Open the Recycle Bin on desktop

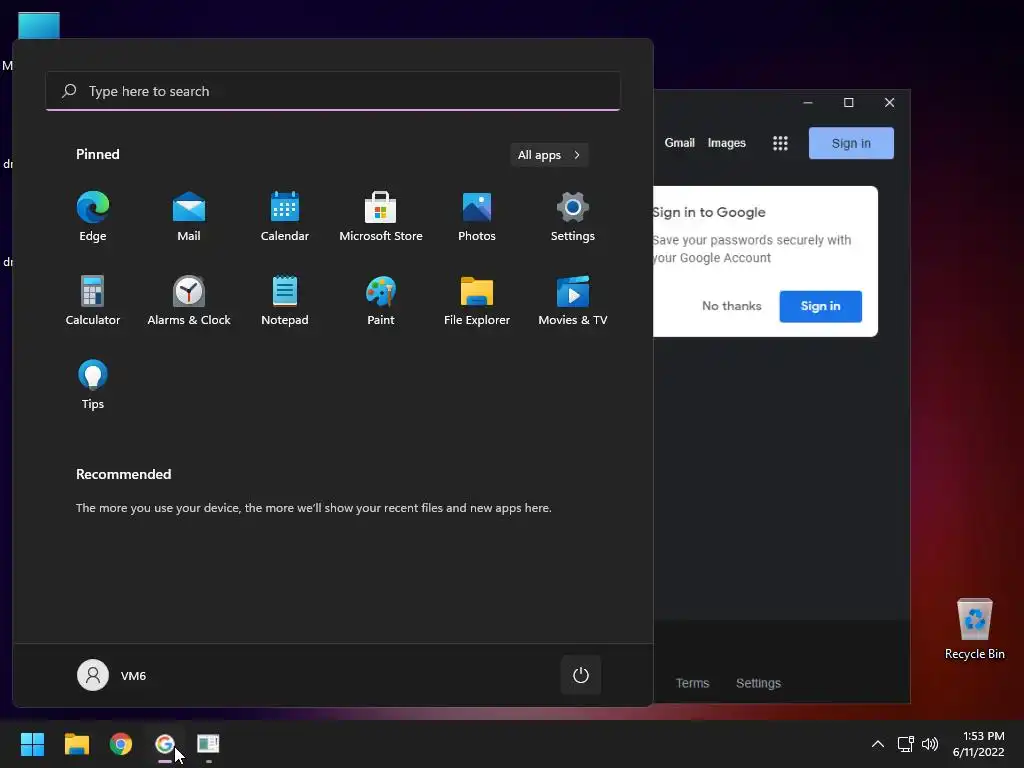[x=974, y=629]
